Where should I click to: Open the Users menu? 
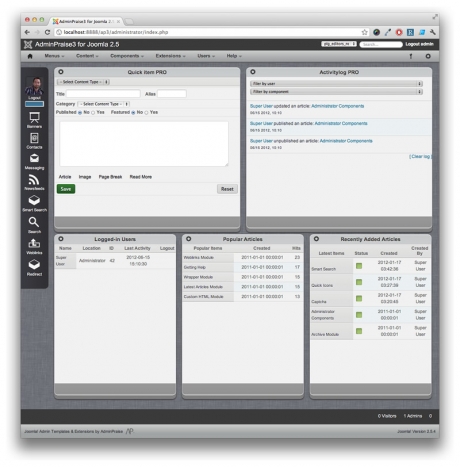pyautogui.click(x=206, y=56)
